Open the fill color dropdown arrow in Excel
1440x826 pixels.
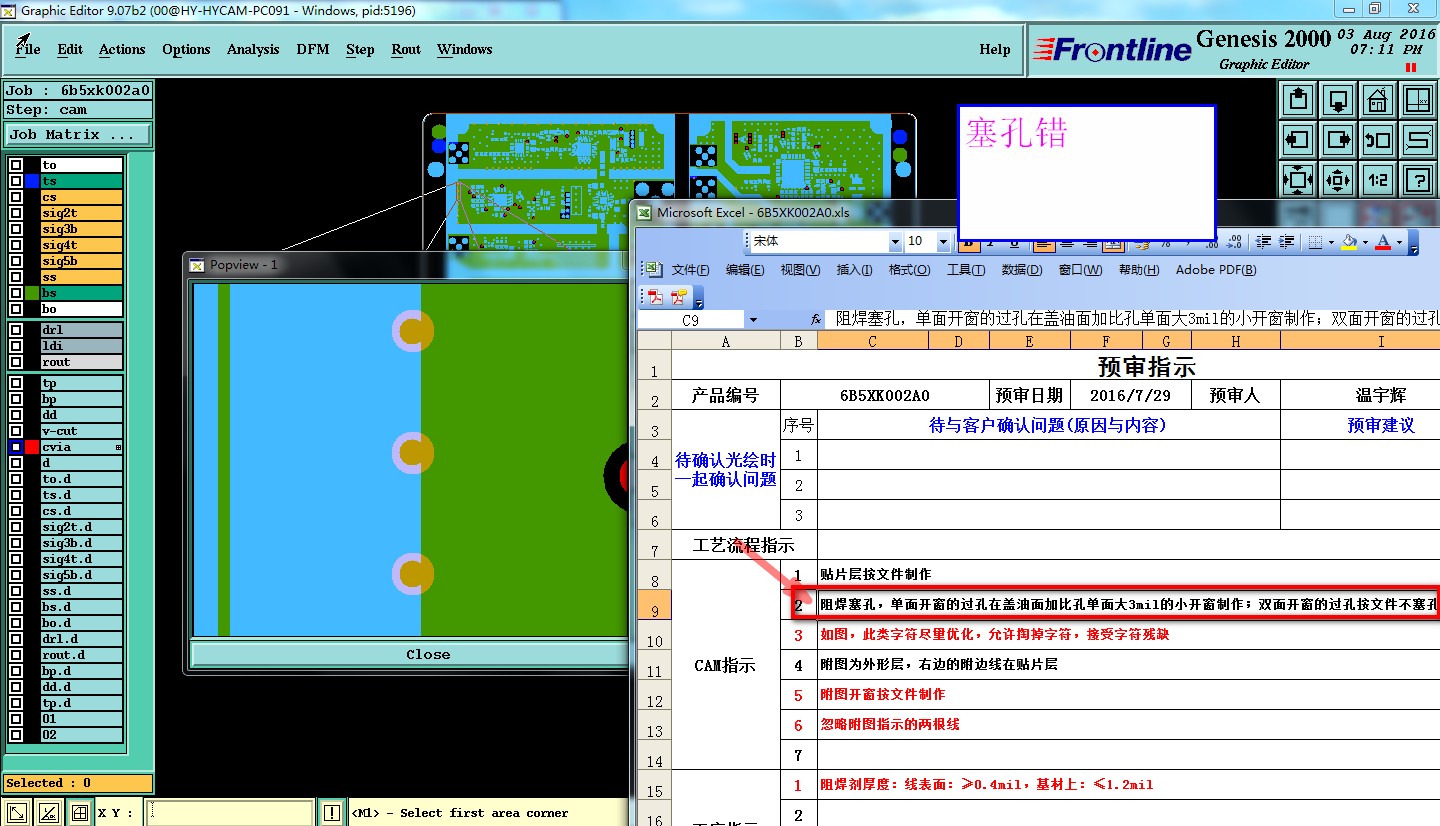1365,242
